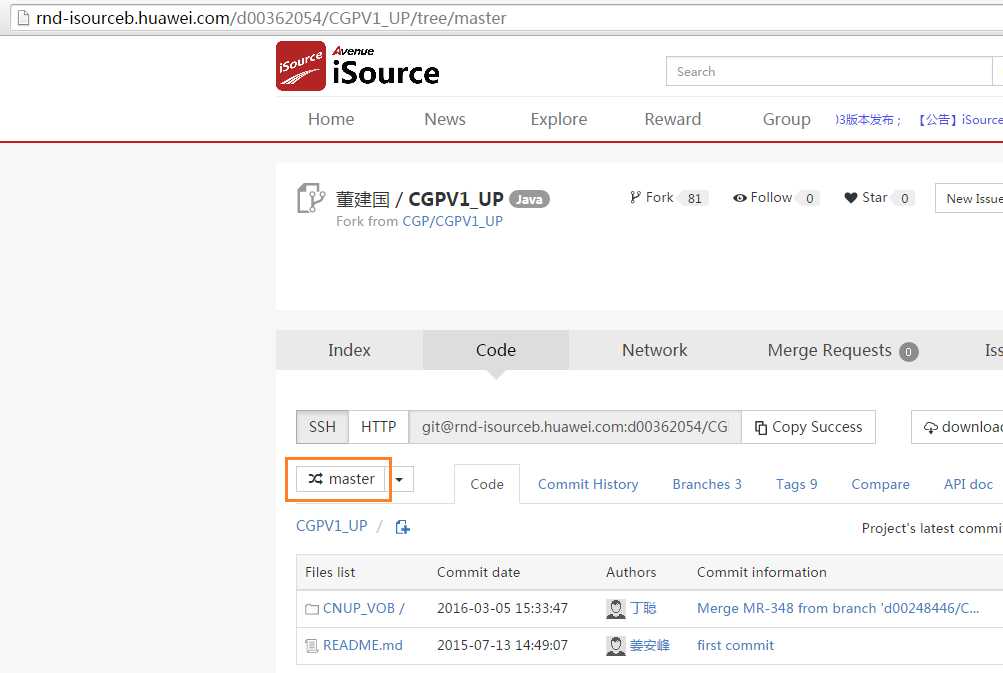1003x673 pixels.
Task: Click the date 2015-07-13 14:49:07
Action: click(x=502, y=645)
